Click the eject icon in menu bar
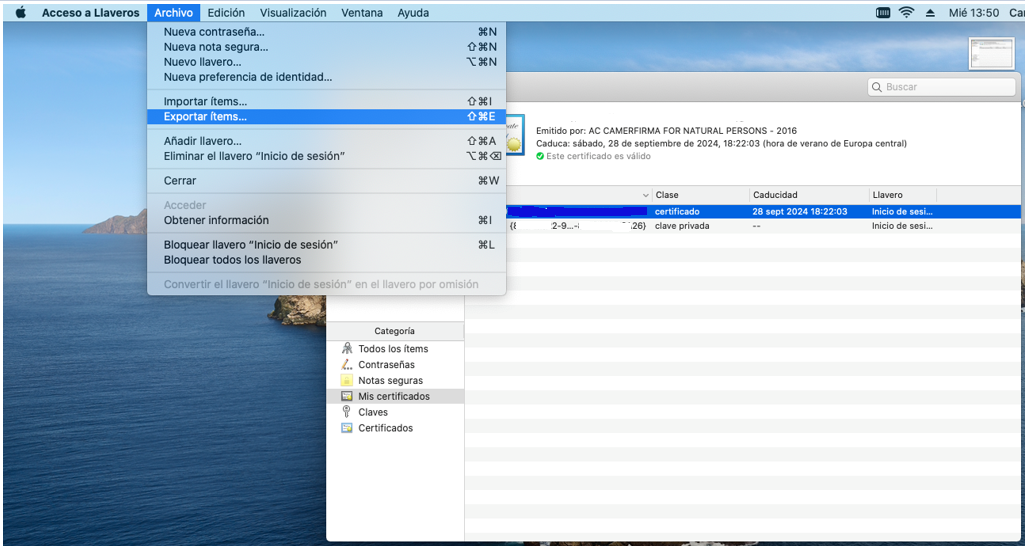 pyautogui.click(x=931, y=12)
